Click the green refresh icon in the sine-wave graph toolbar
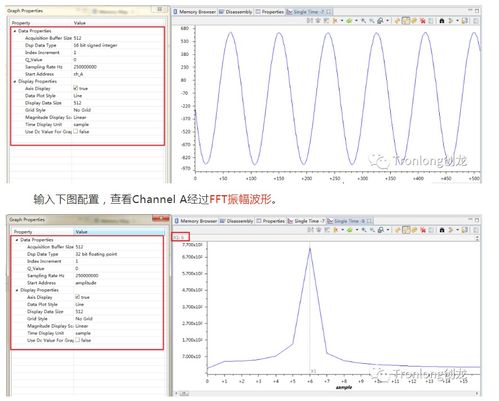499x401 pixels. tap(349, 21)
